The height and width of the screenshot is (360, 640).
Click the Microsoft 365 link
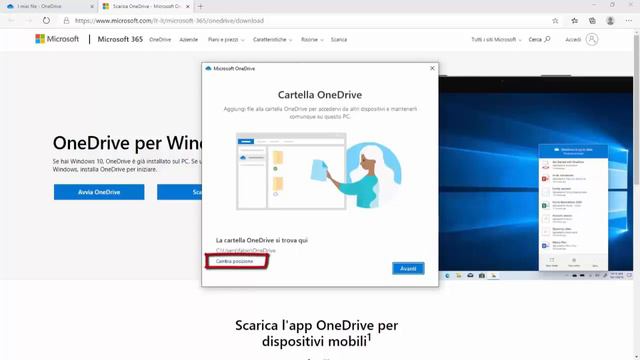coord(120,39)
